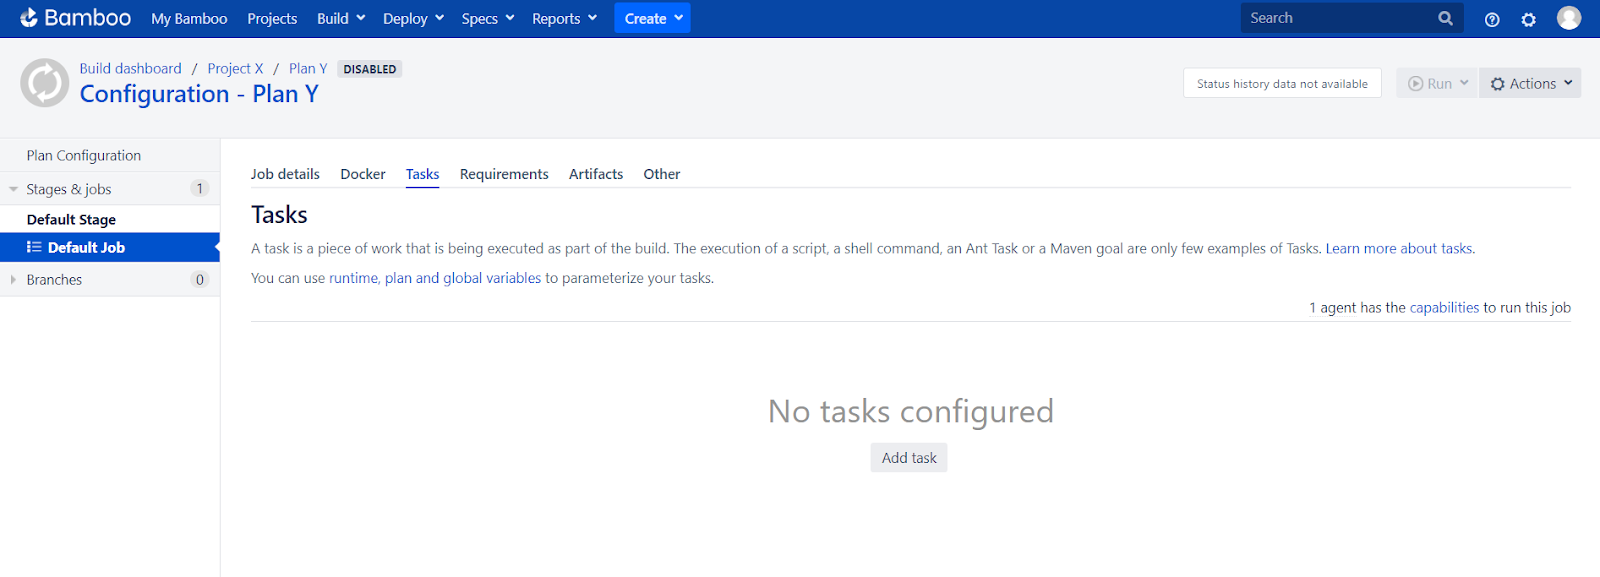Open Learn more about tasks link
This screenshot has height=577, width=1600.
(x=1399, y=248)
